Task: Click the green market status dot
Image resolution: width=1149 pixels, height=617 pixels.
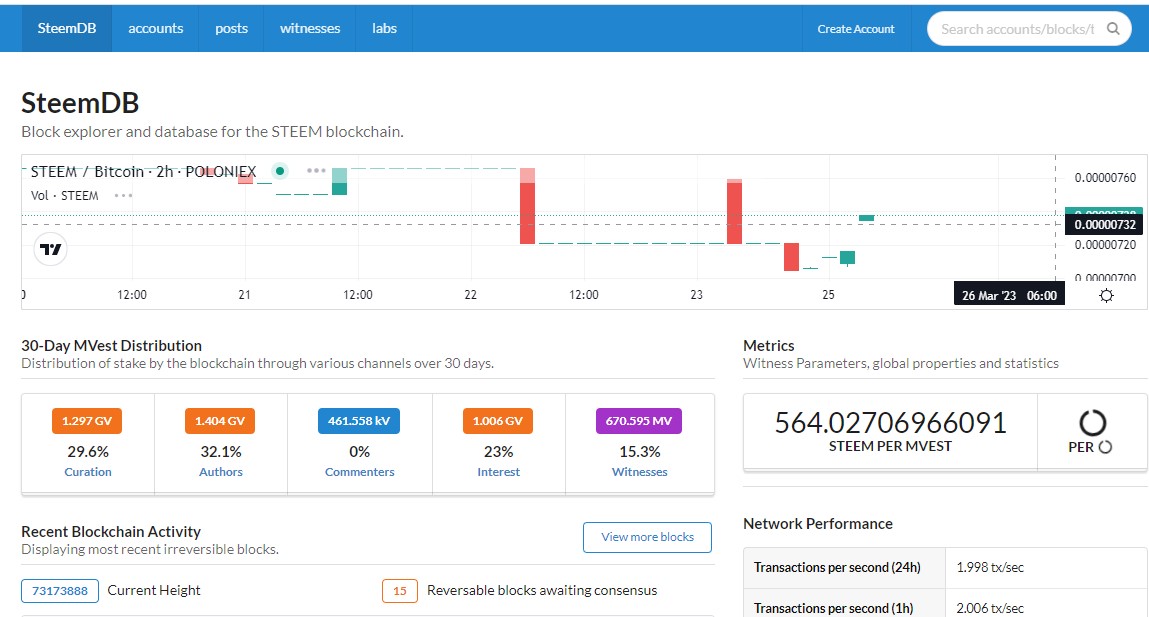Action: pos(280,171)
